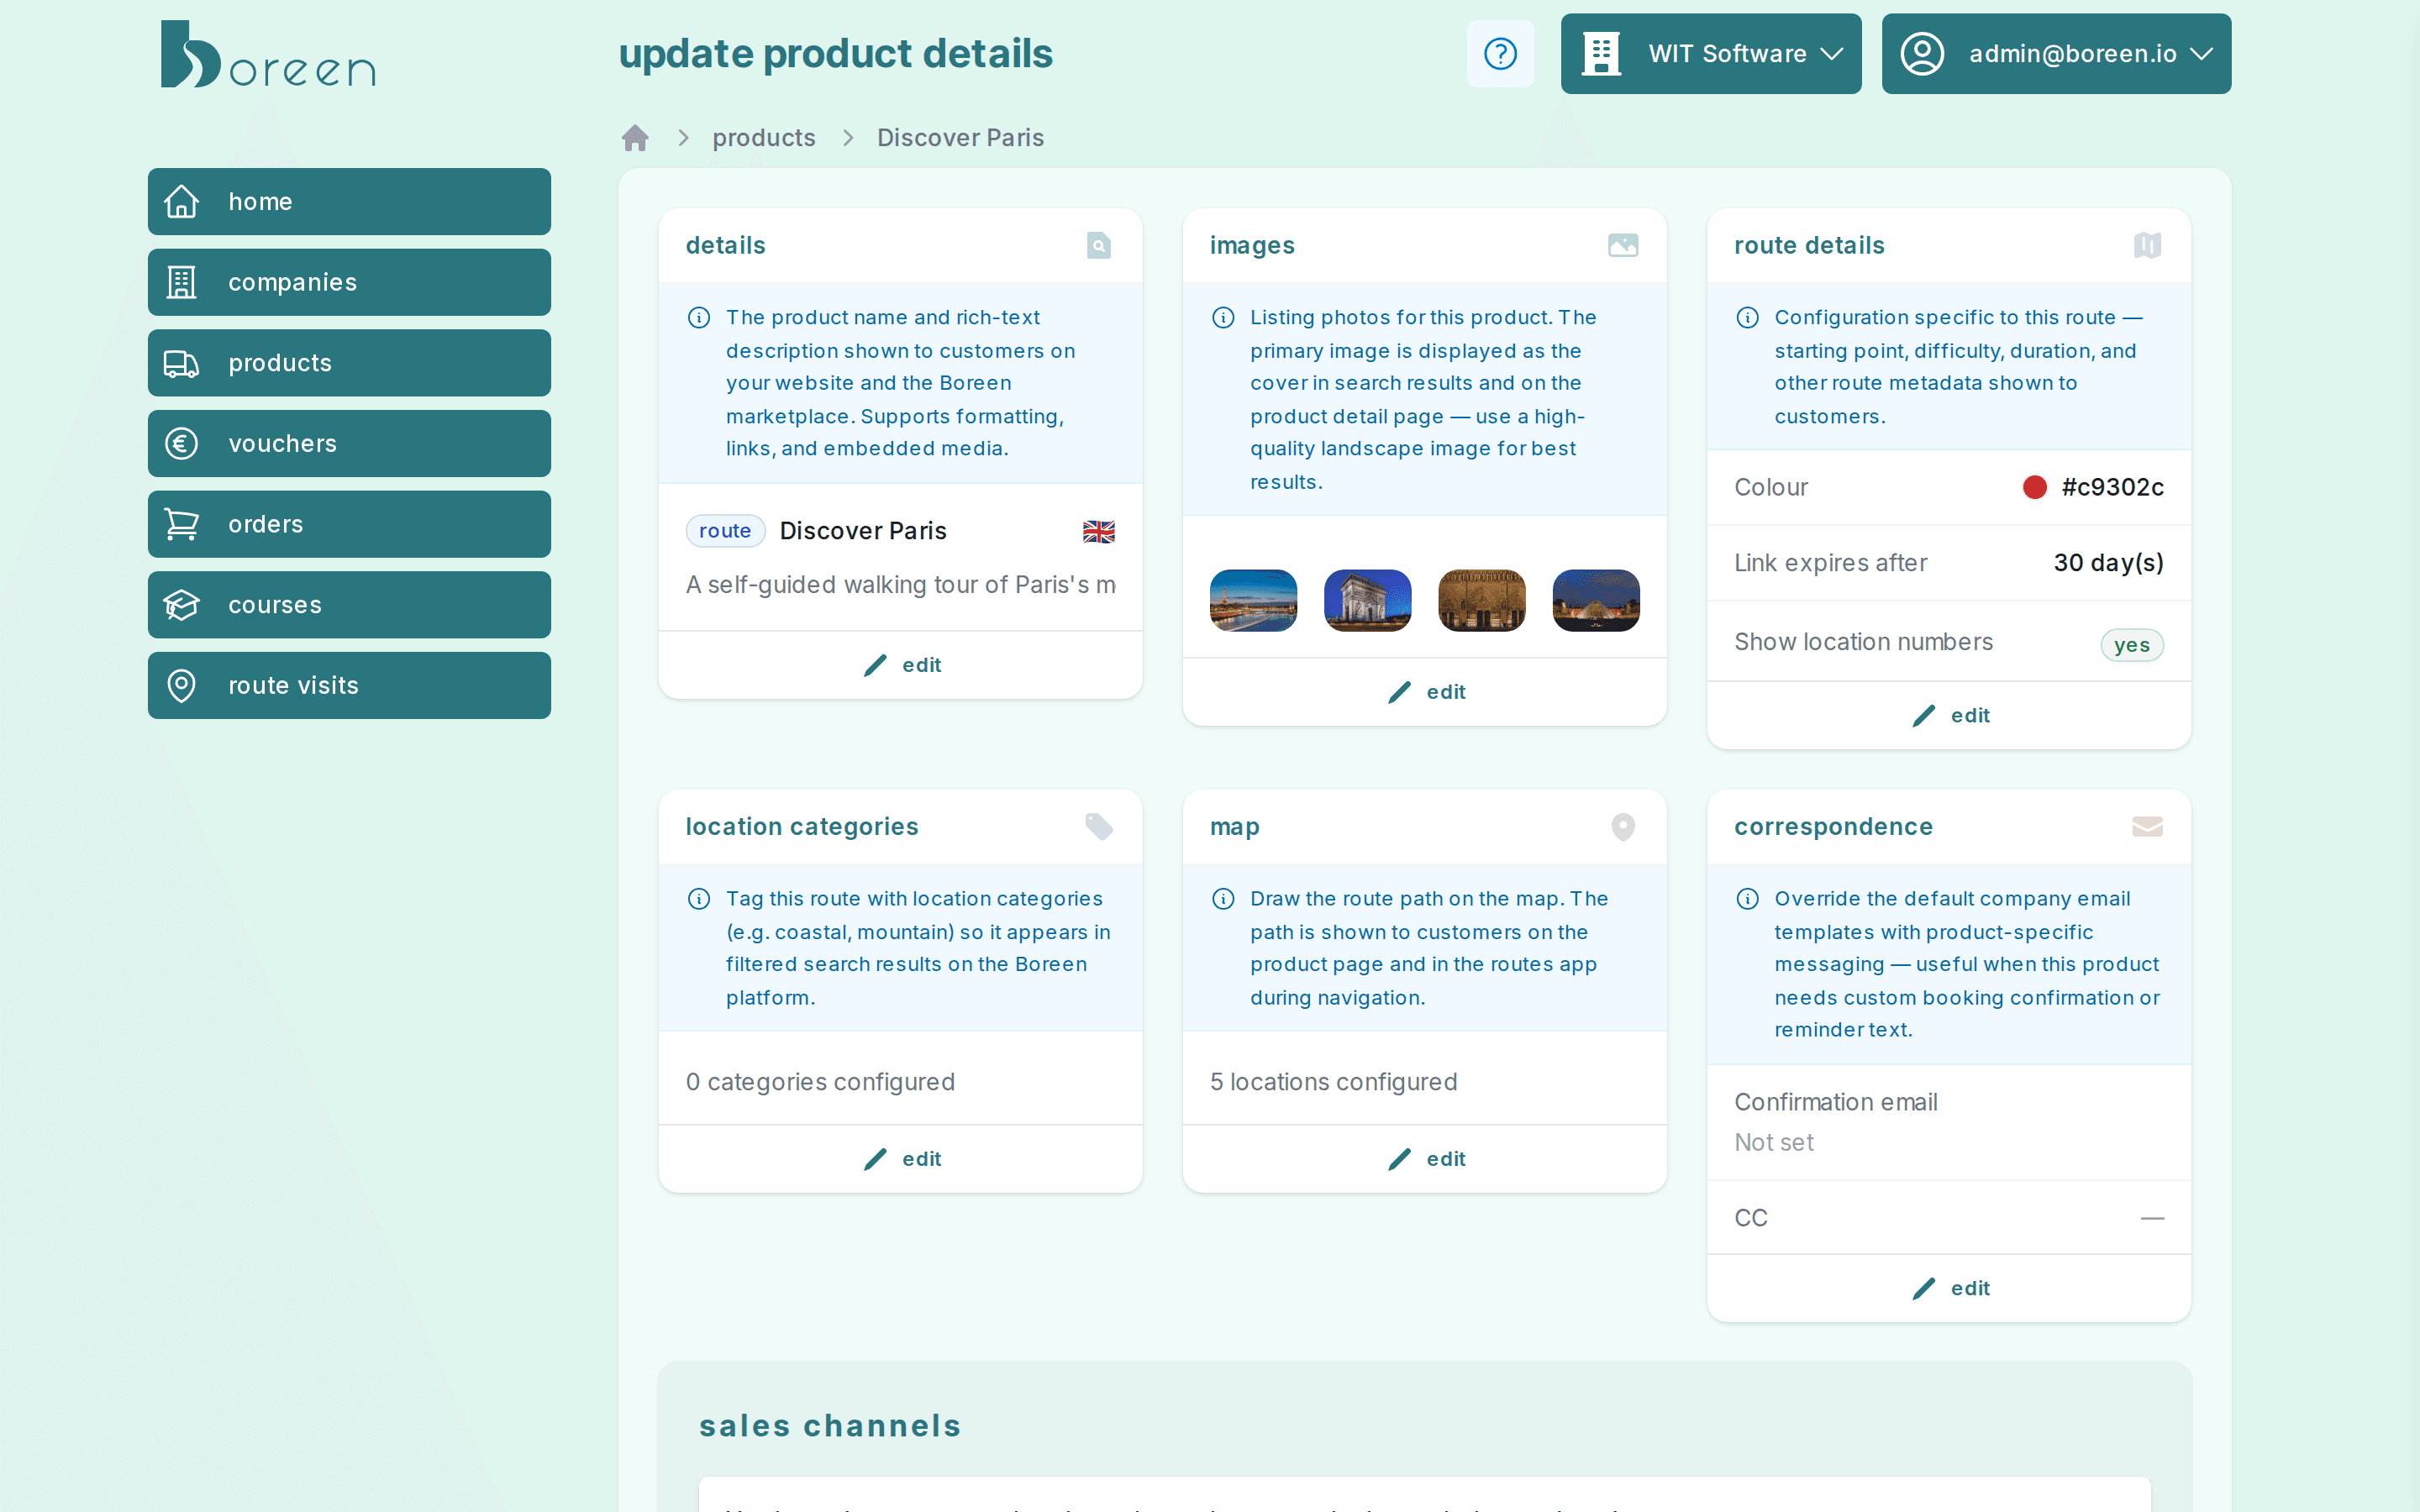
Task: Edit the images card
Action: (x=1425, y=692)
